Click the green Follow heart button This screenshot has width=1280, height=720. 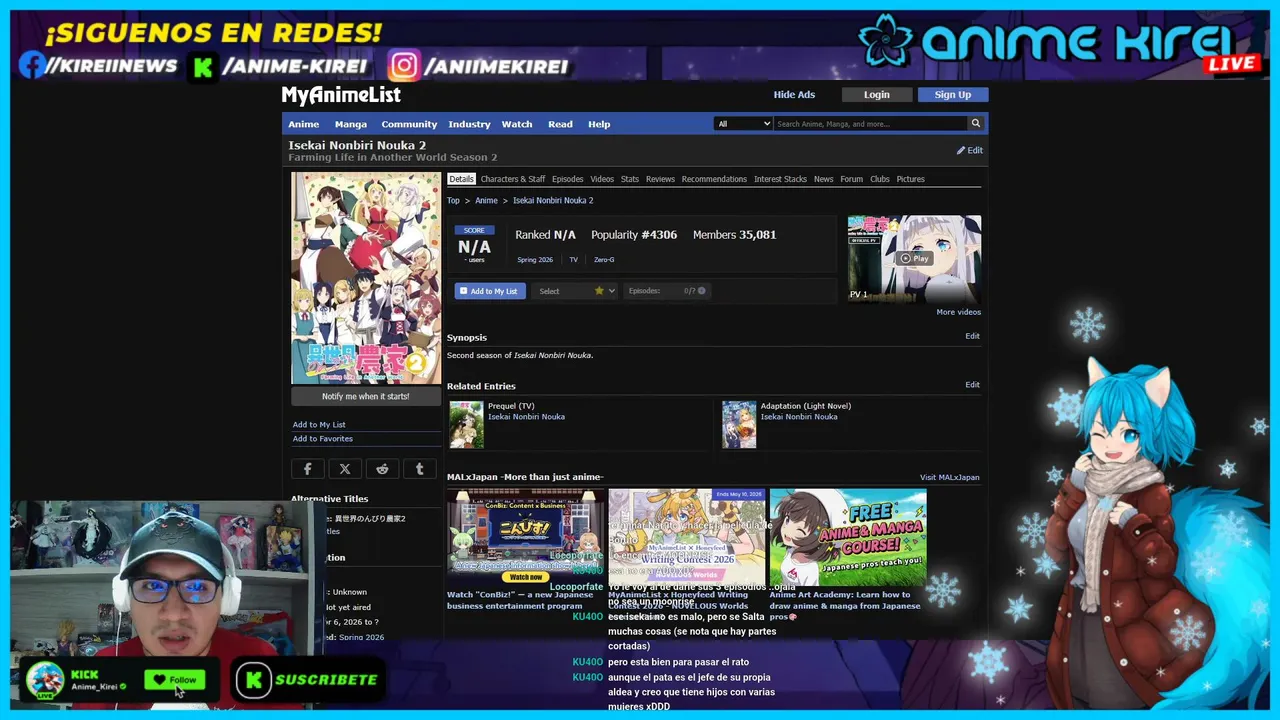click(x=175, y=680)
